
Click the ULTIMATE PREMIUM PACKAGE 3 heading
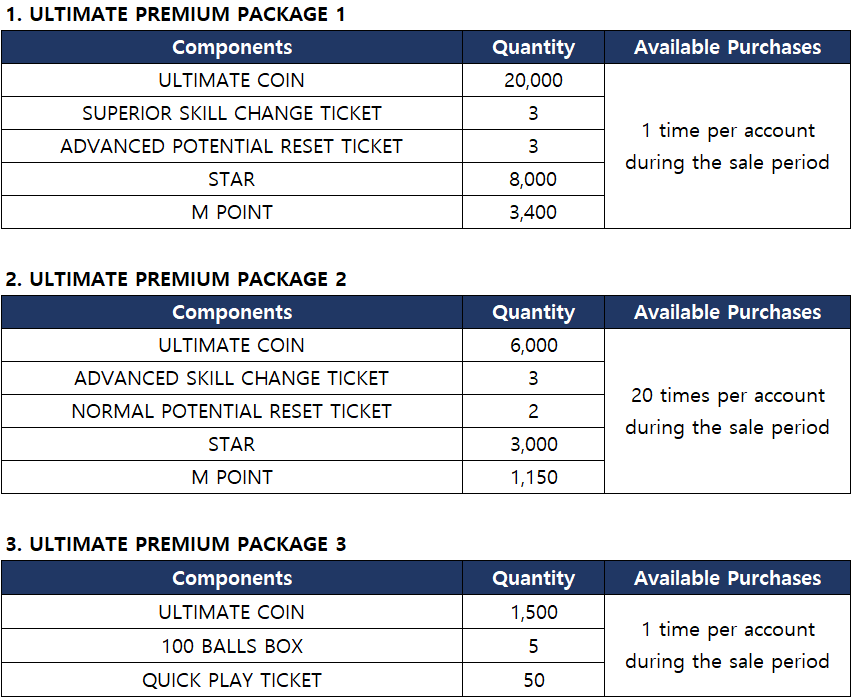tap(175, 544)
